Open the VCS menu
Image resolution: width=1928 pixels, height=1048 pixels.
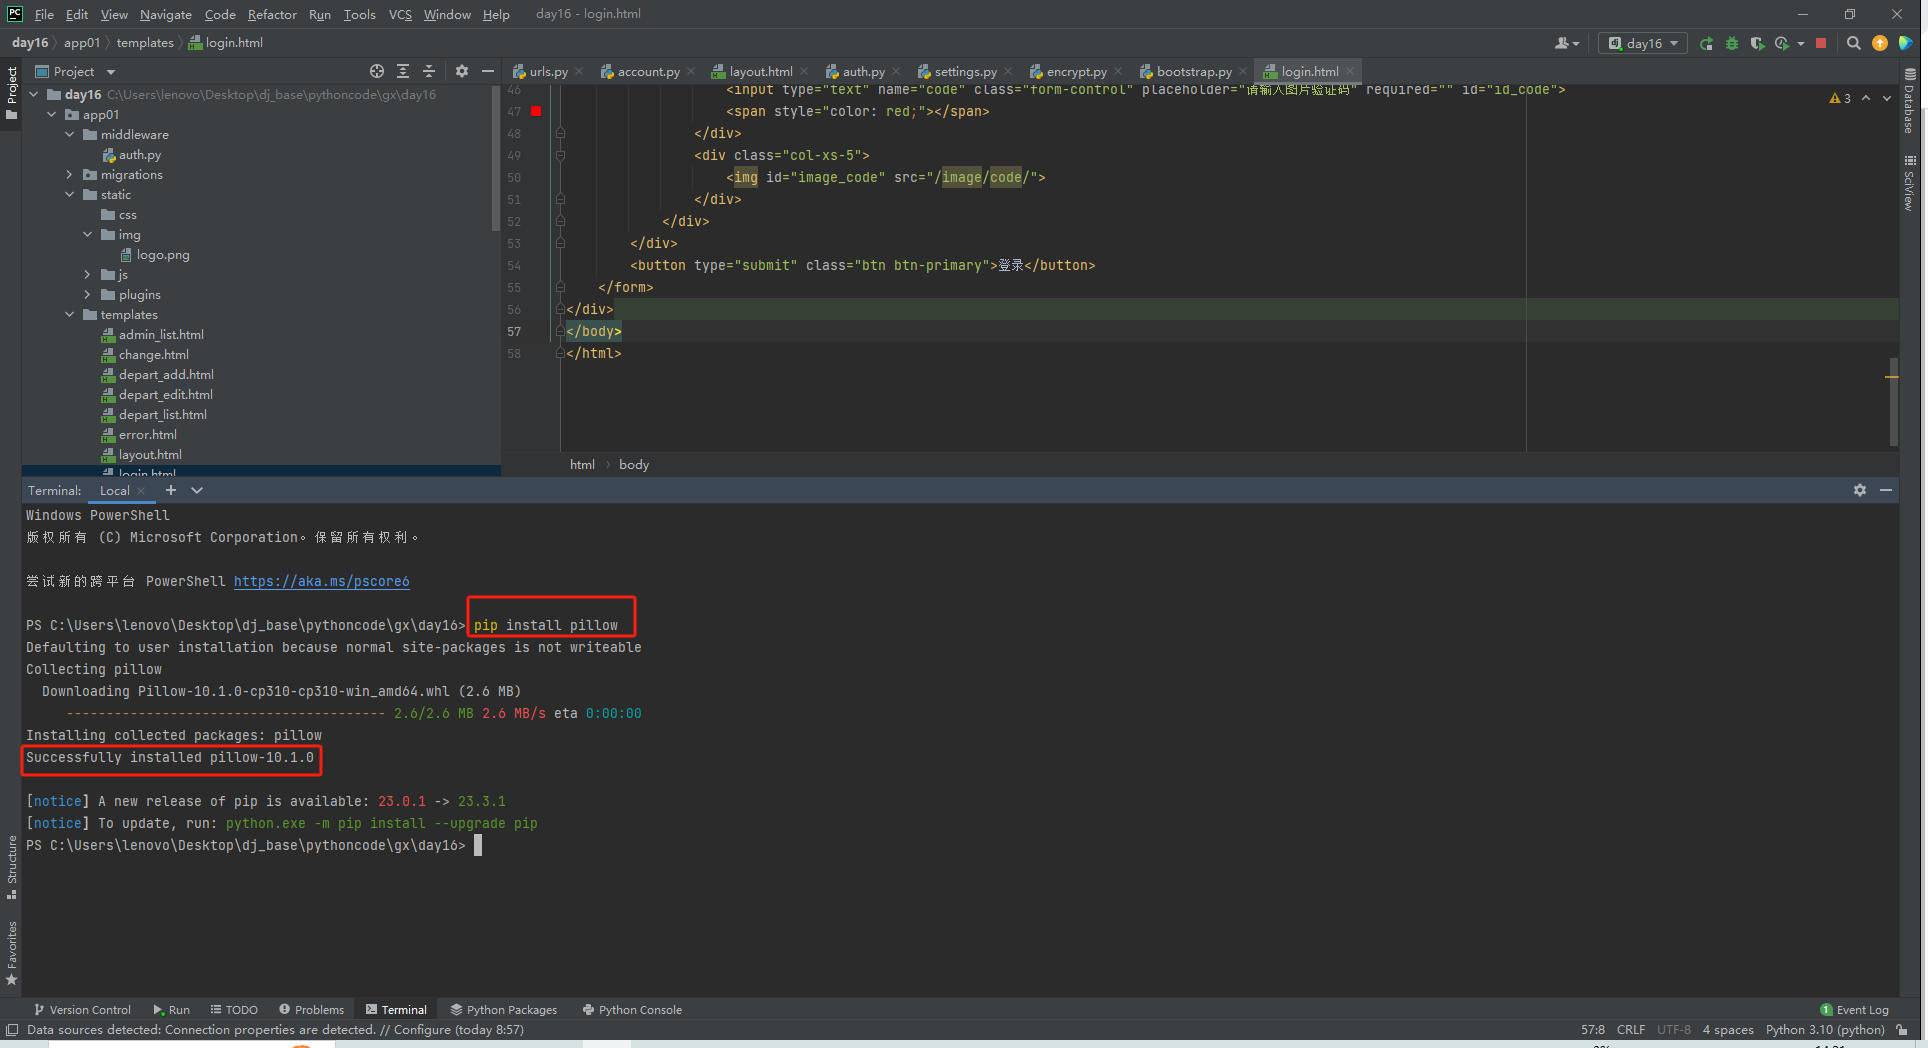(x=400, y=14)
